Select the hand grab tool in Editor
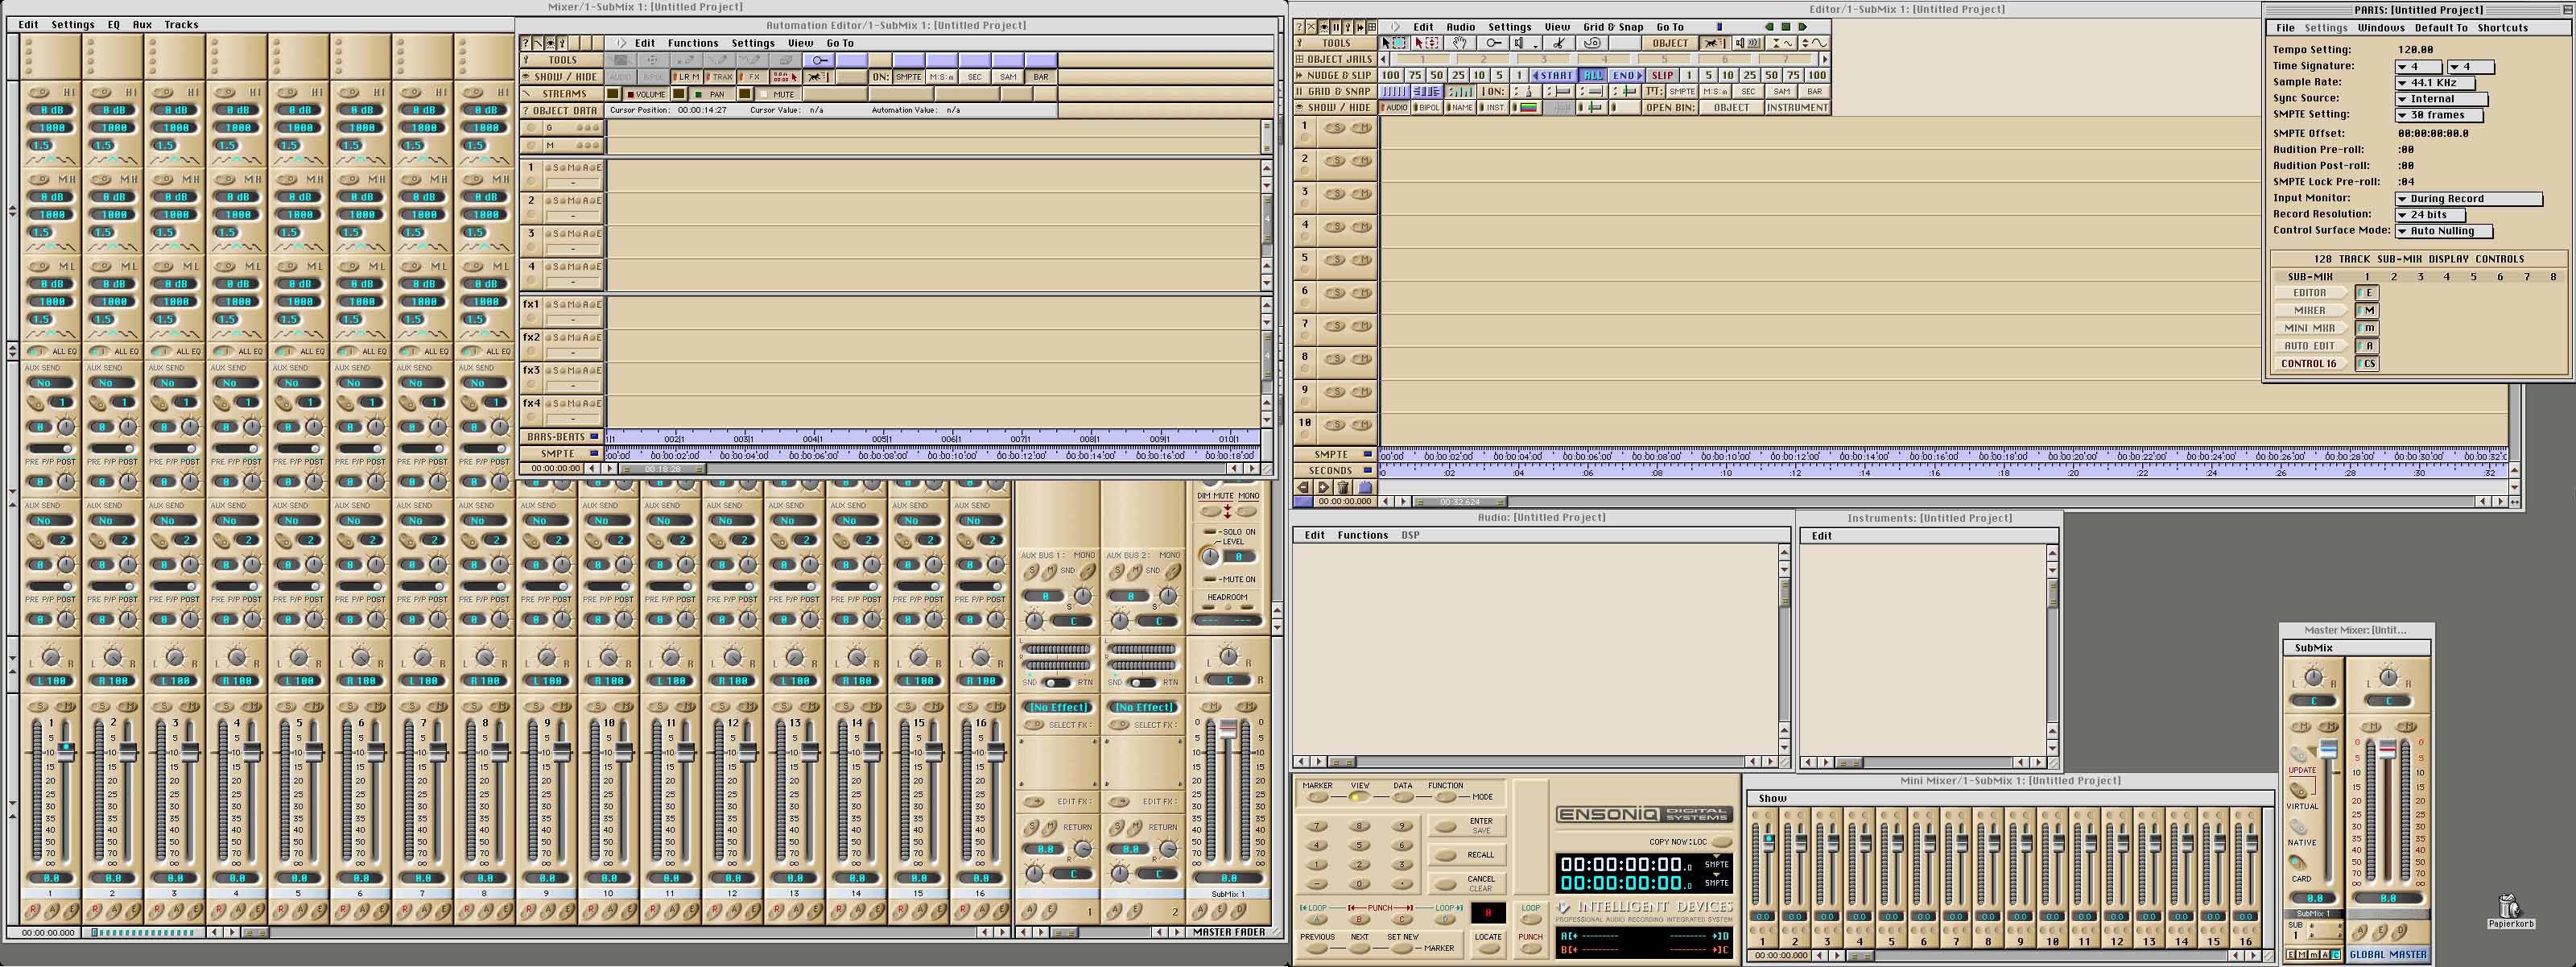 click(x=1460, y=43)
